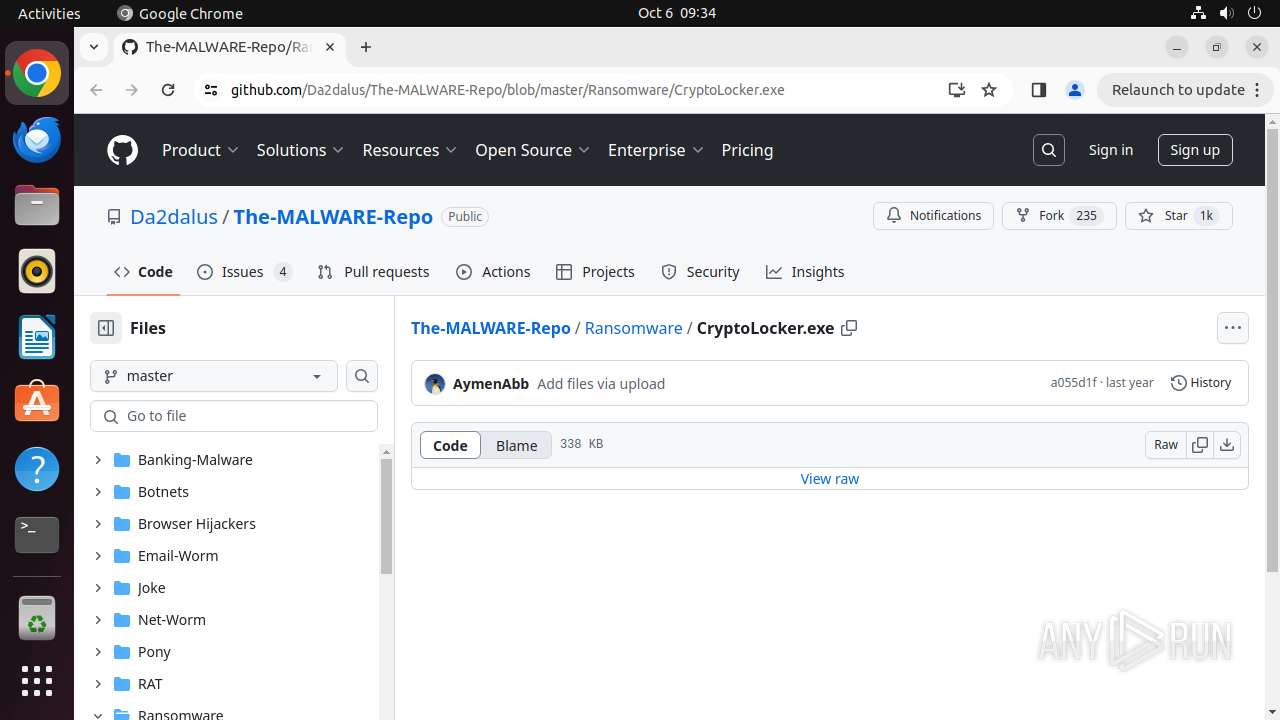Launch Thunderbird from the dock
Screen dimensions: 1280x720
pyautogui.click(x=37, y=139)
